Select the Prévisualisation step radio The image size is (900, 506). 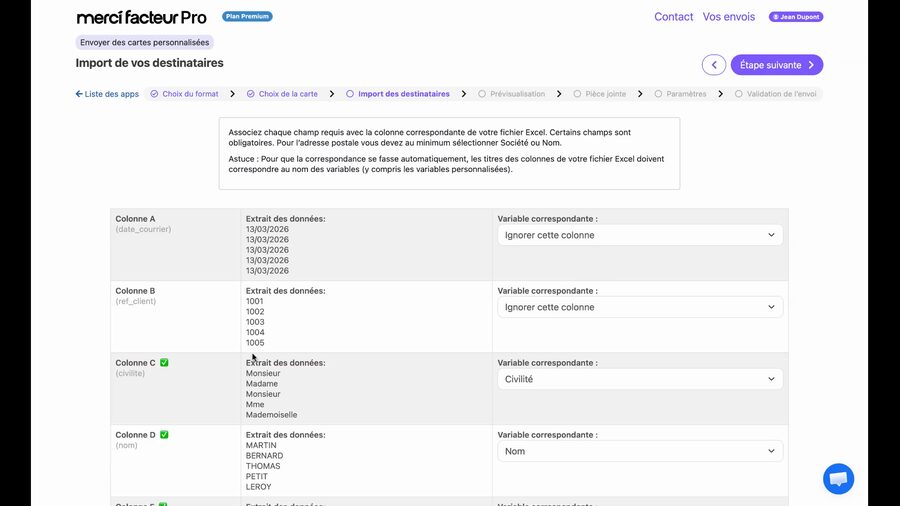point(482,94)
